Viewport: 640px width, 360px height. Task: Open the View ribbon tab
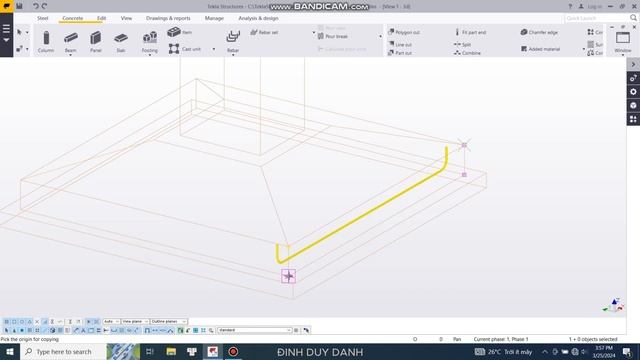point(126,18)
